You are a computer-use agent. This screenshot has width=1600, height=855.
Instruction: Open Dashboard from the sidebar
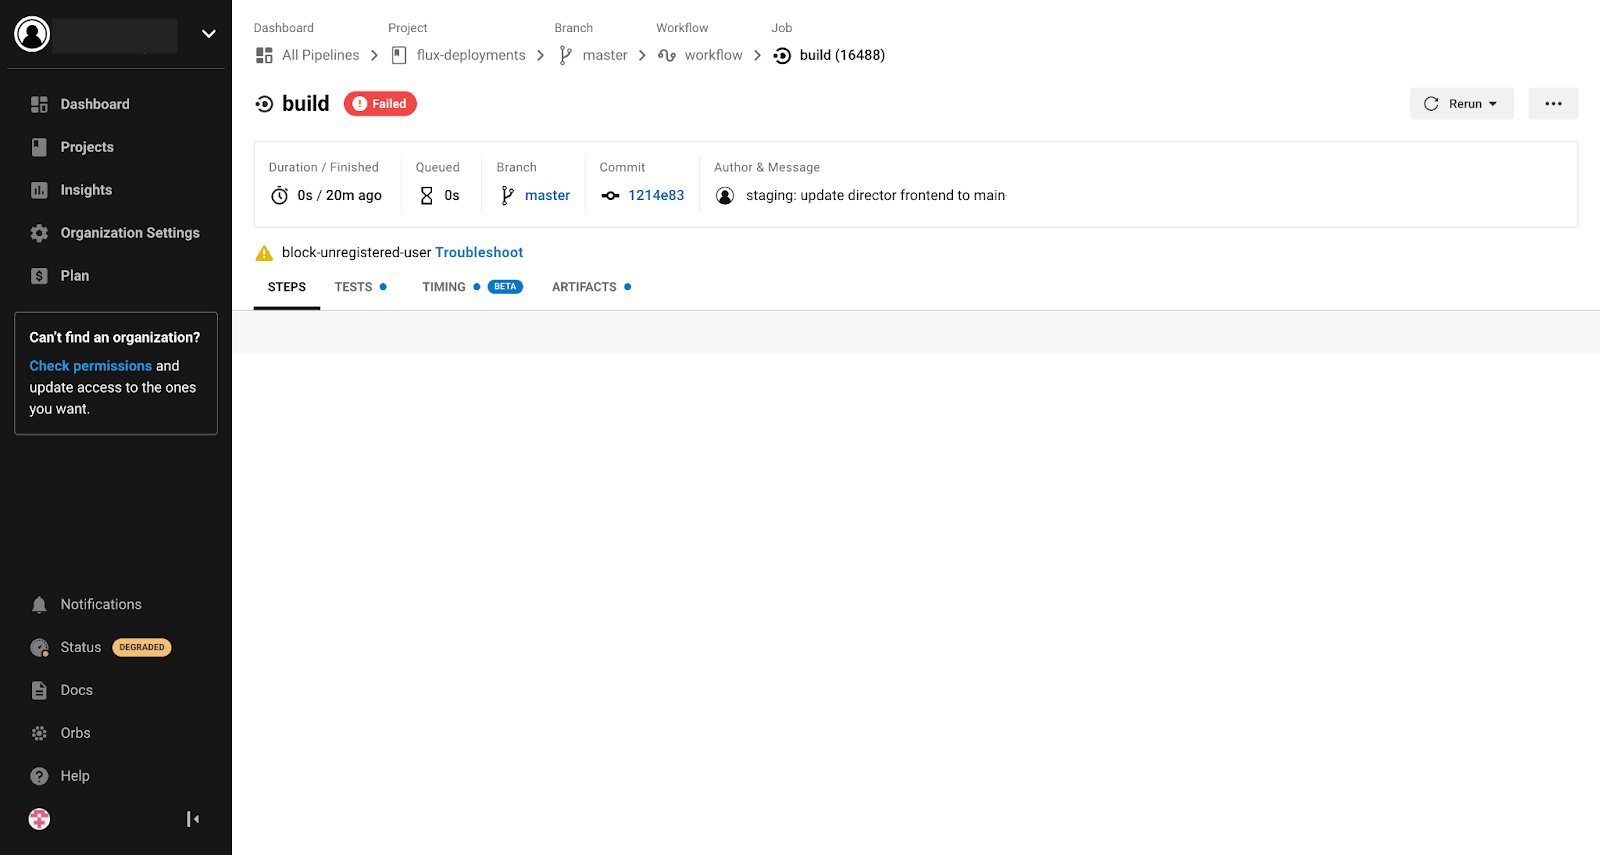(94, 104)
